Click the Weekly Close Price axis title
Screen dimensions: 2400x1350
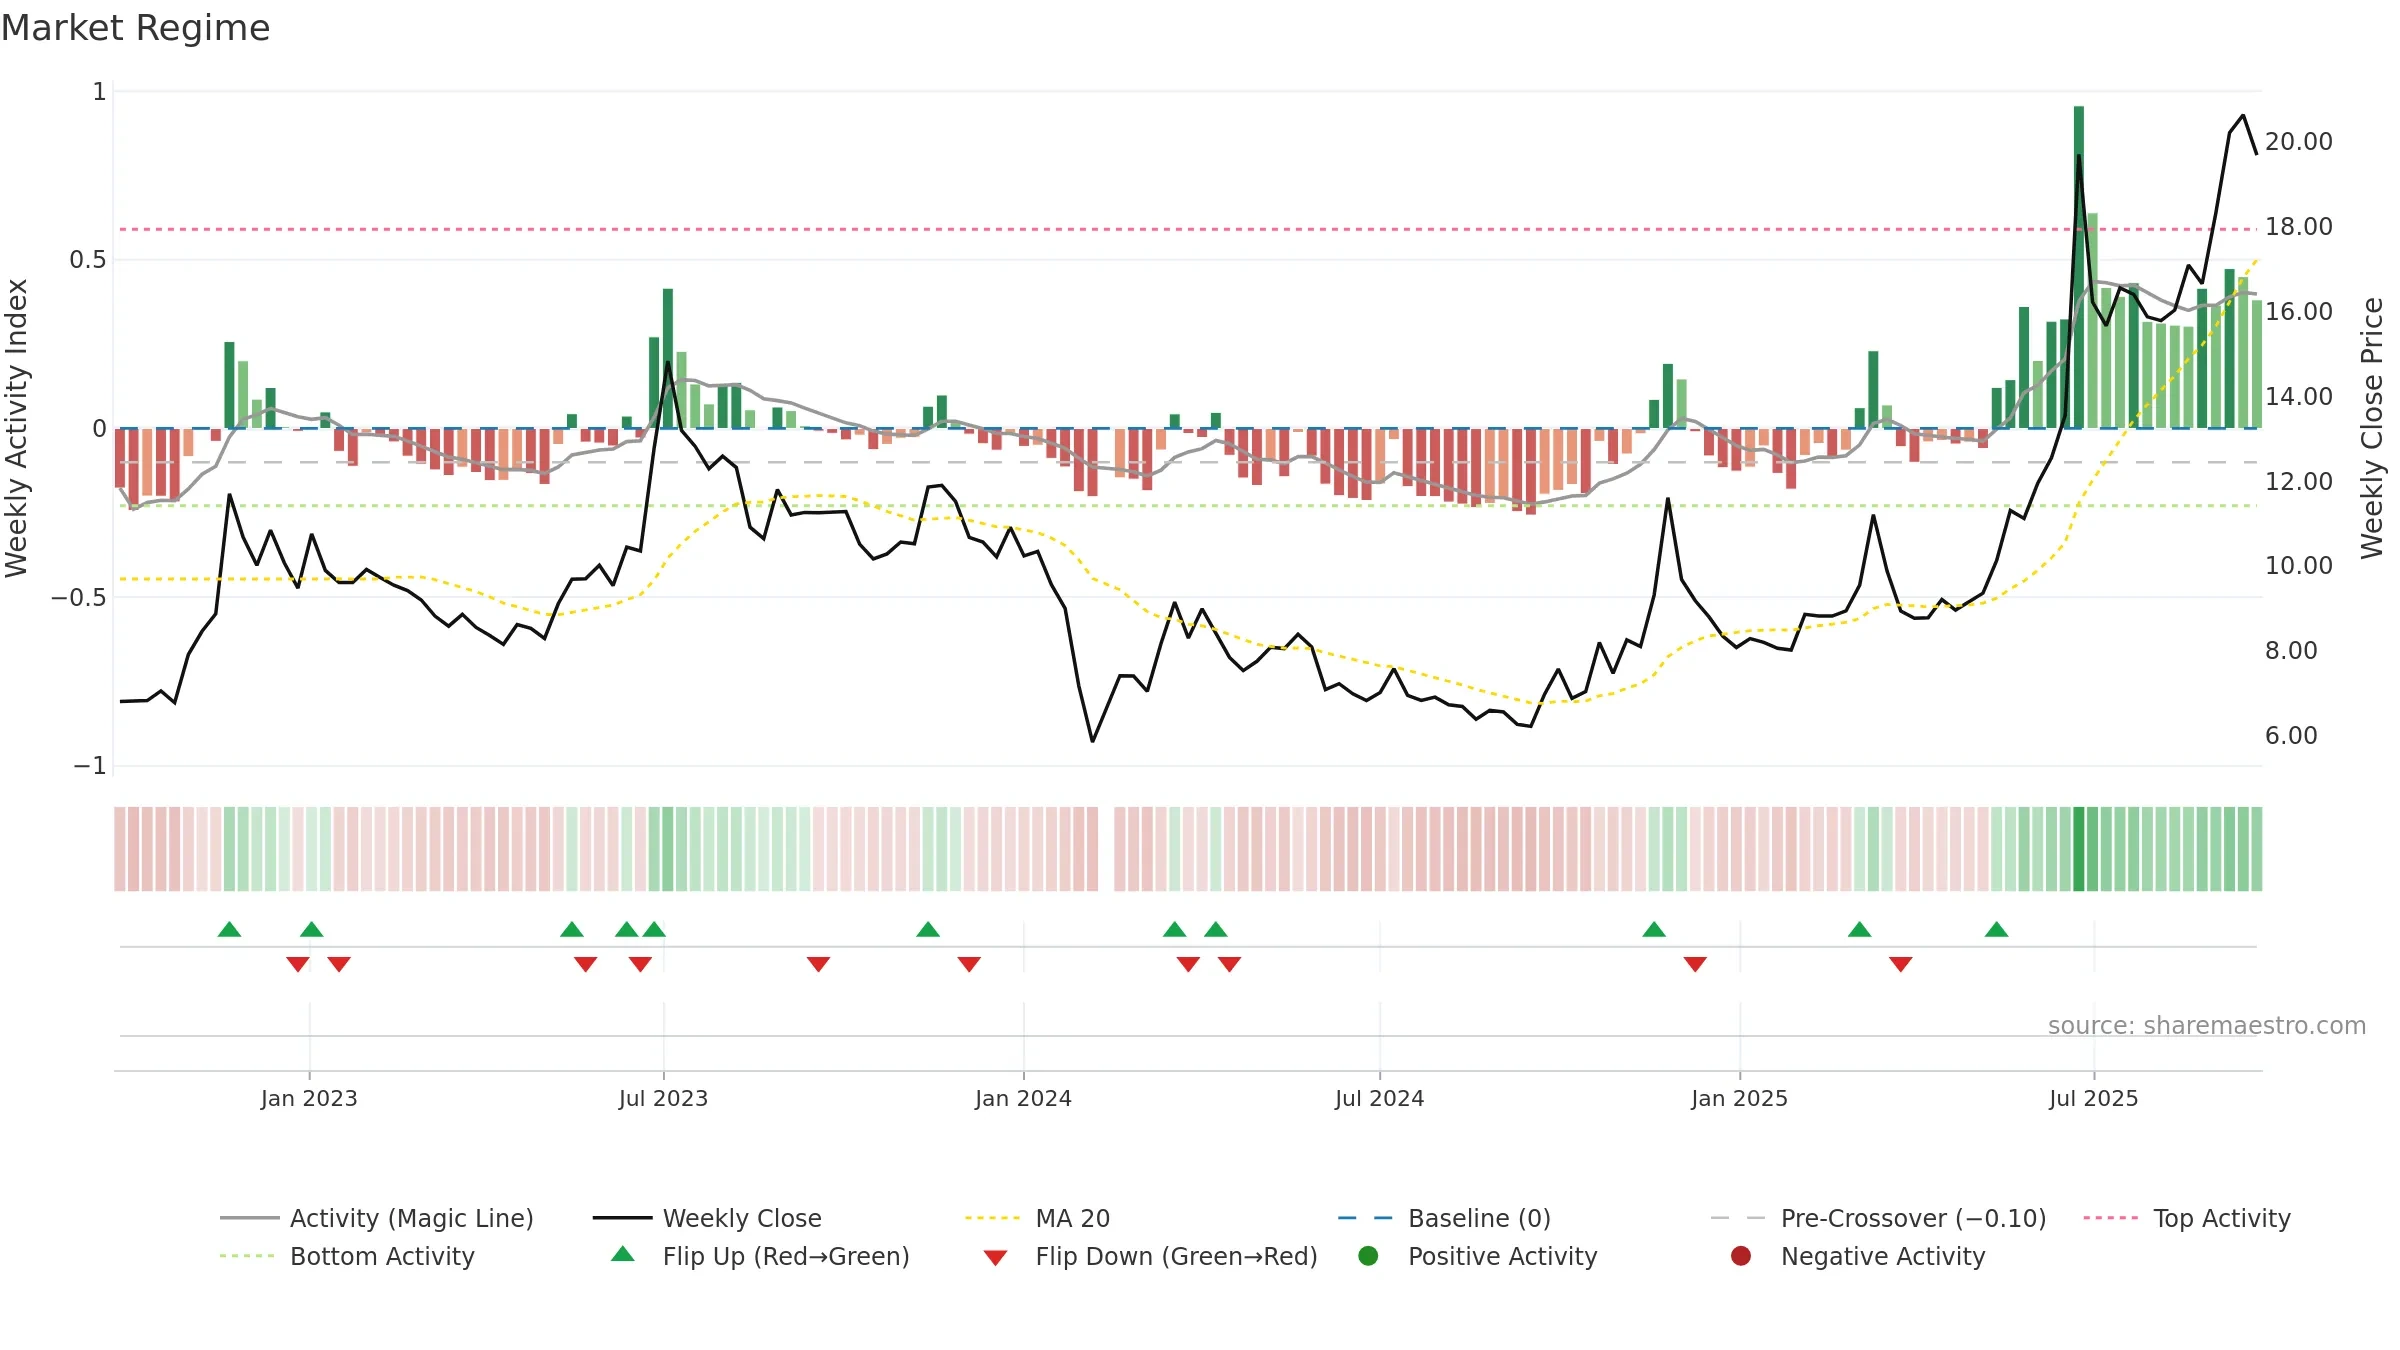[x=2372, y=428]
